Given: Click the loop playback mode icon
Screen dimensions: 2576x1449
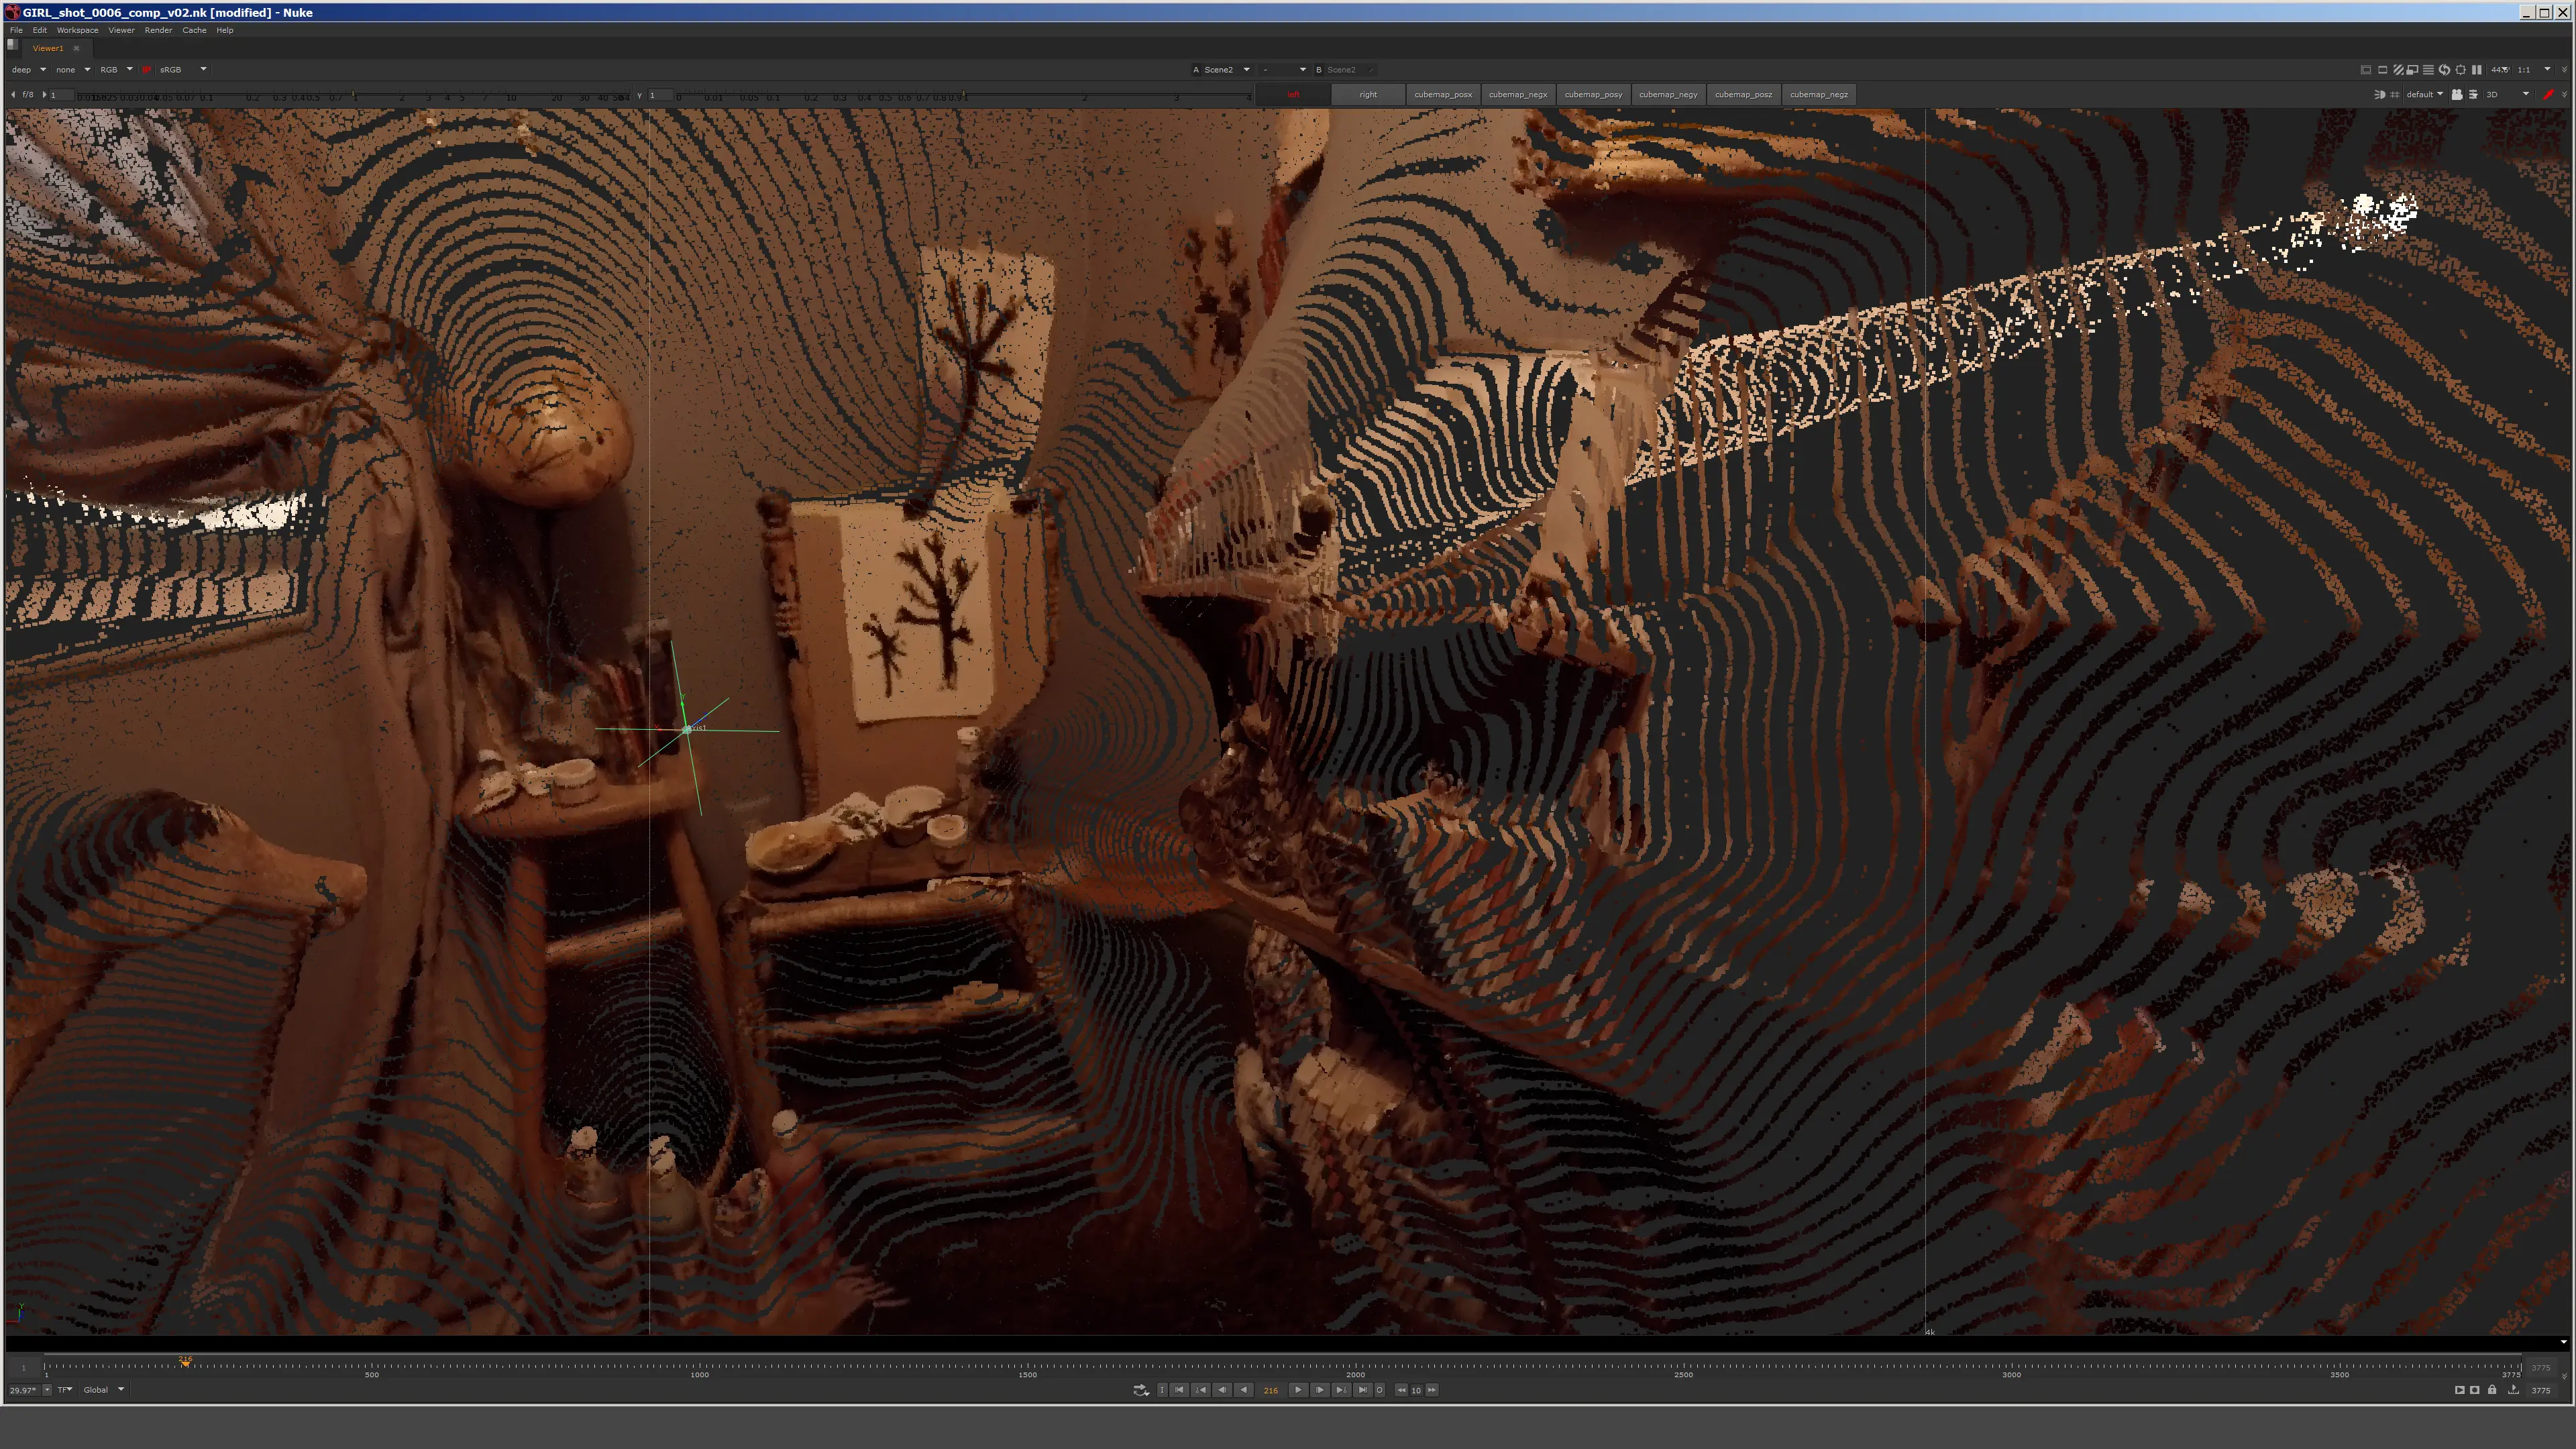Looking at the screenshot, I should coord(1141,1390).
